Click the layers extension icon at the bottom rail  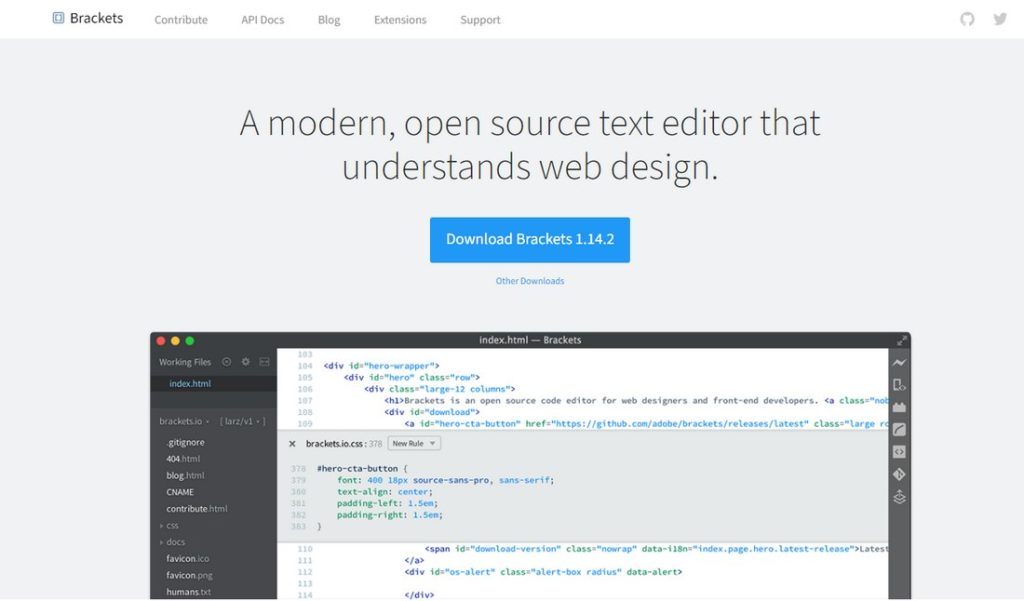point(898,497)
